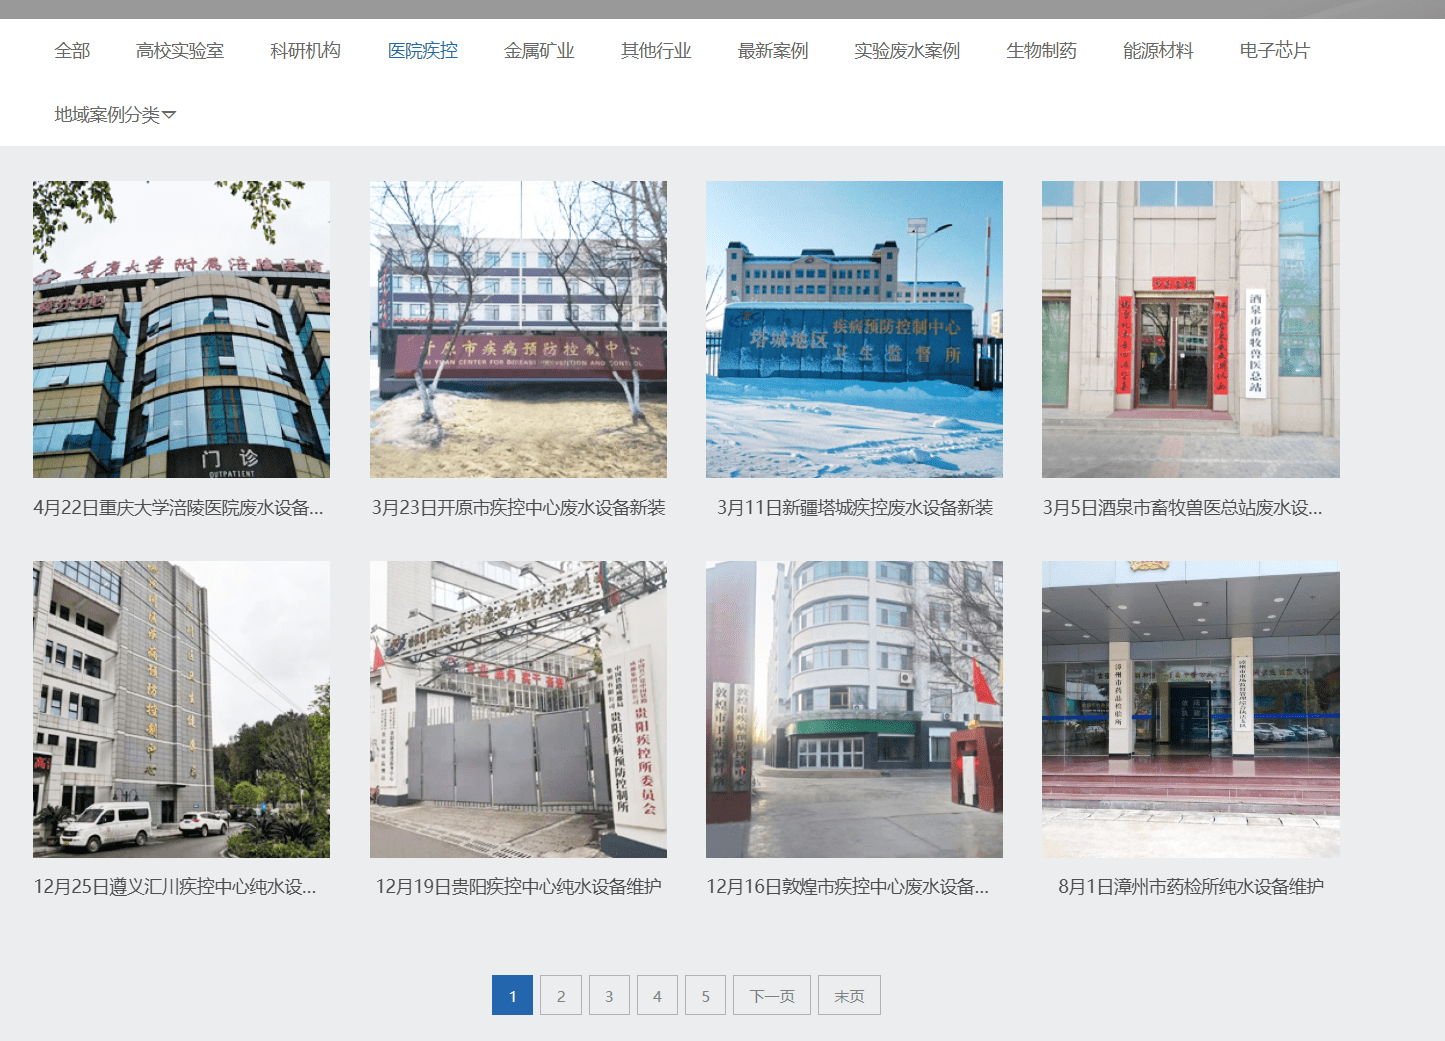
Task: Switch to the 电子芯片 tab
Action: point(1274,51)
